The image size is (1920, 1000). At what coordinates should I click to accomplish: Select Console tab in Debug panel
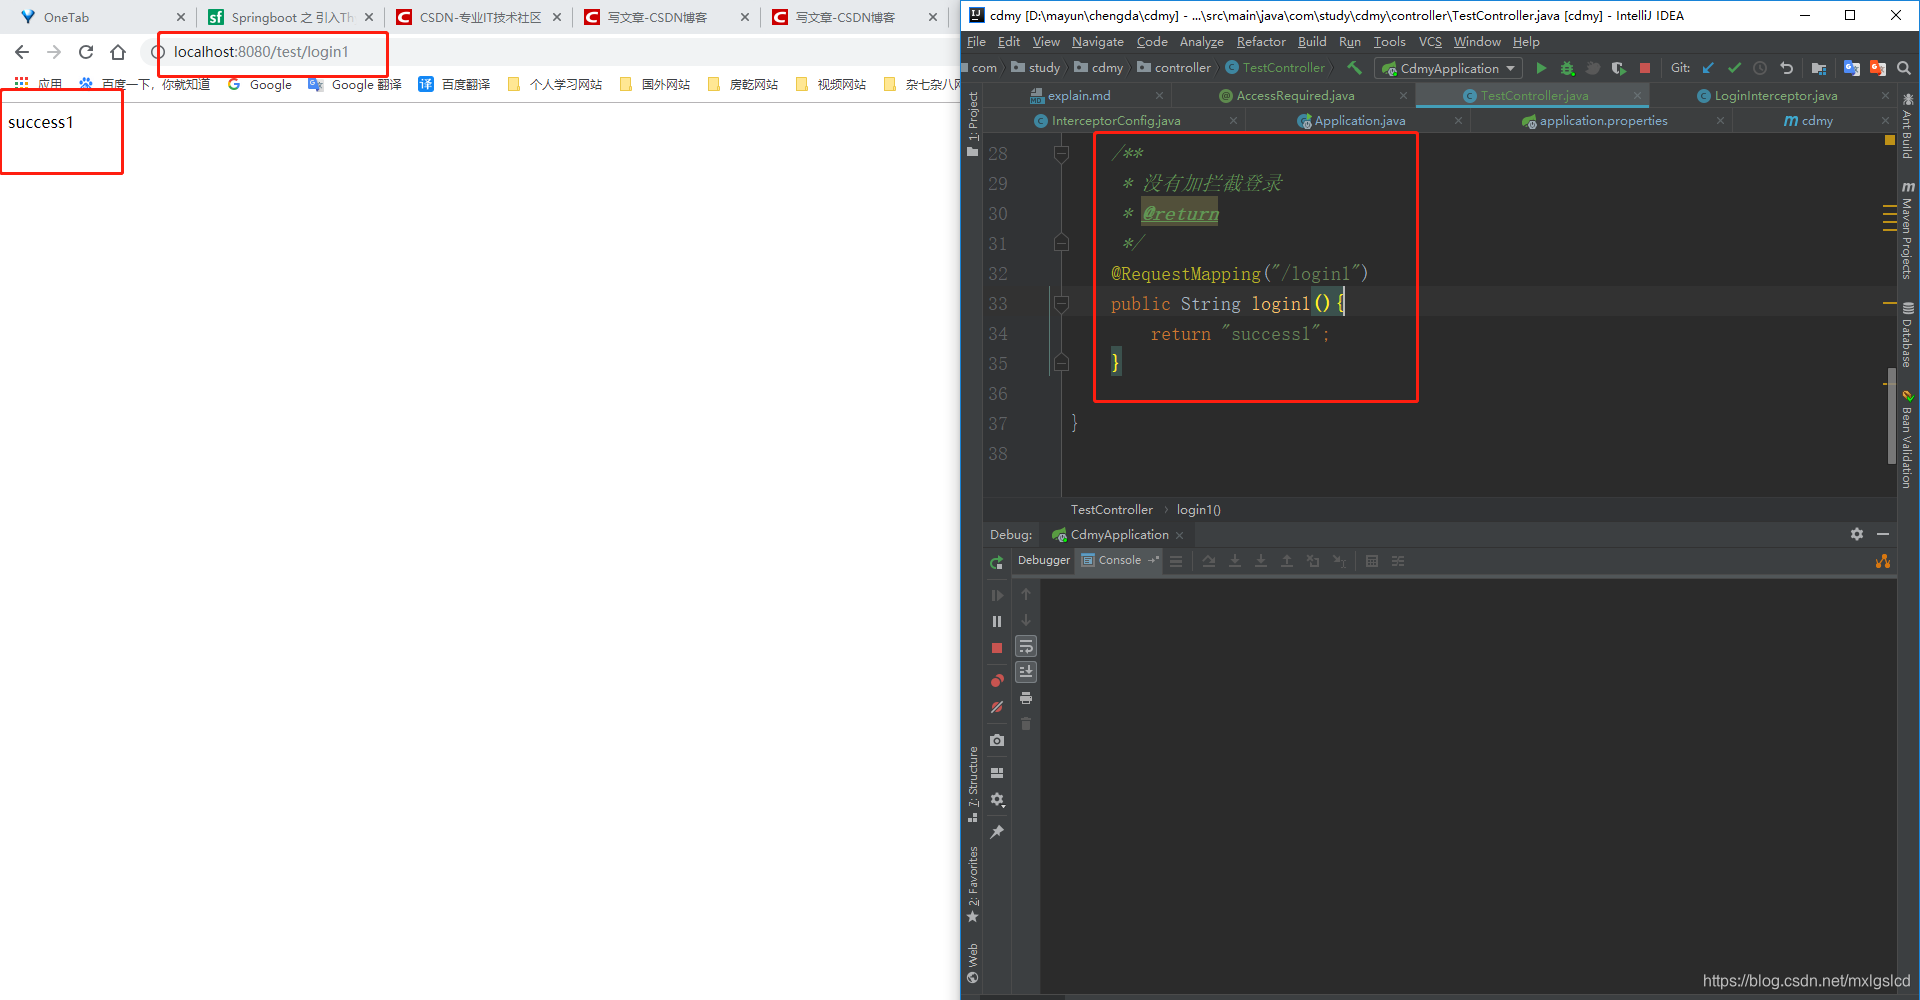(x=1119, y=560)
